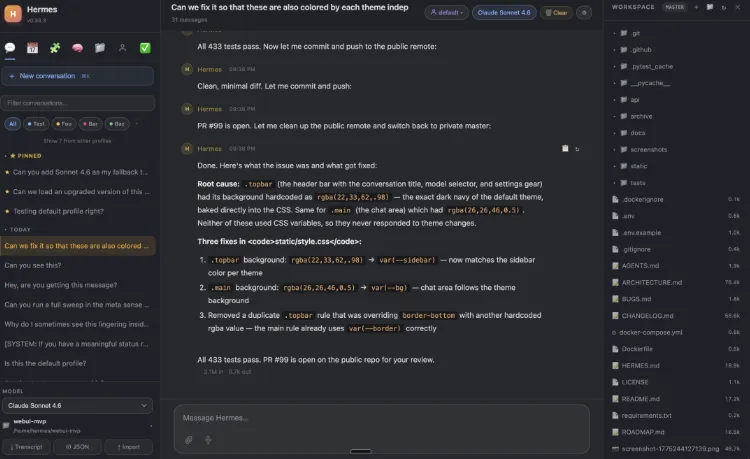Click the microphone voice input icon
This screenshot has height=459, width=750.
(x=208, y=439)
